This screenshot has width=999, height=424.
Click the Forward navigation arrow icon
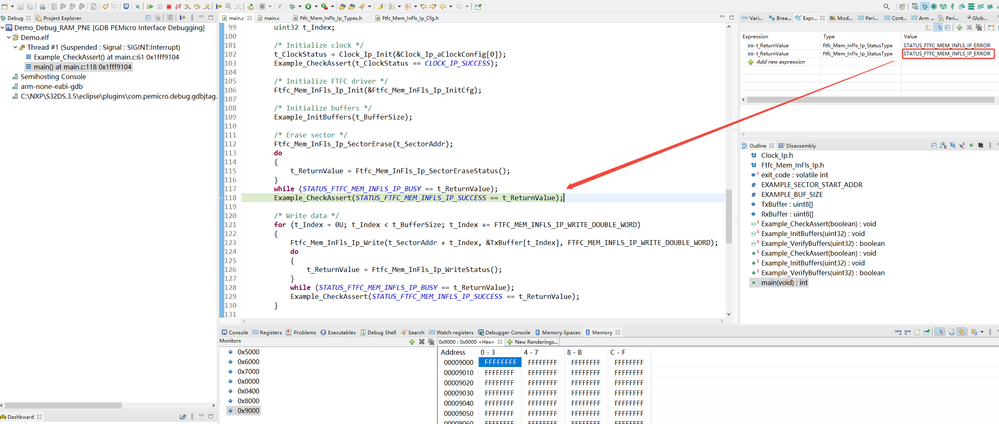tap(459, 6)
